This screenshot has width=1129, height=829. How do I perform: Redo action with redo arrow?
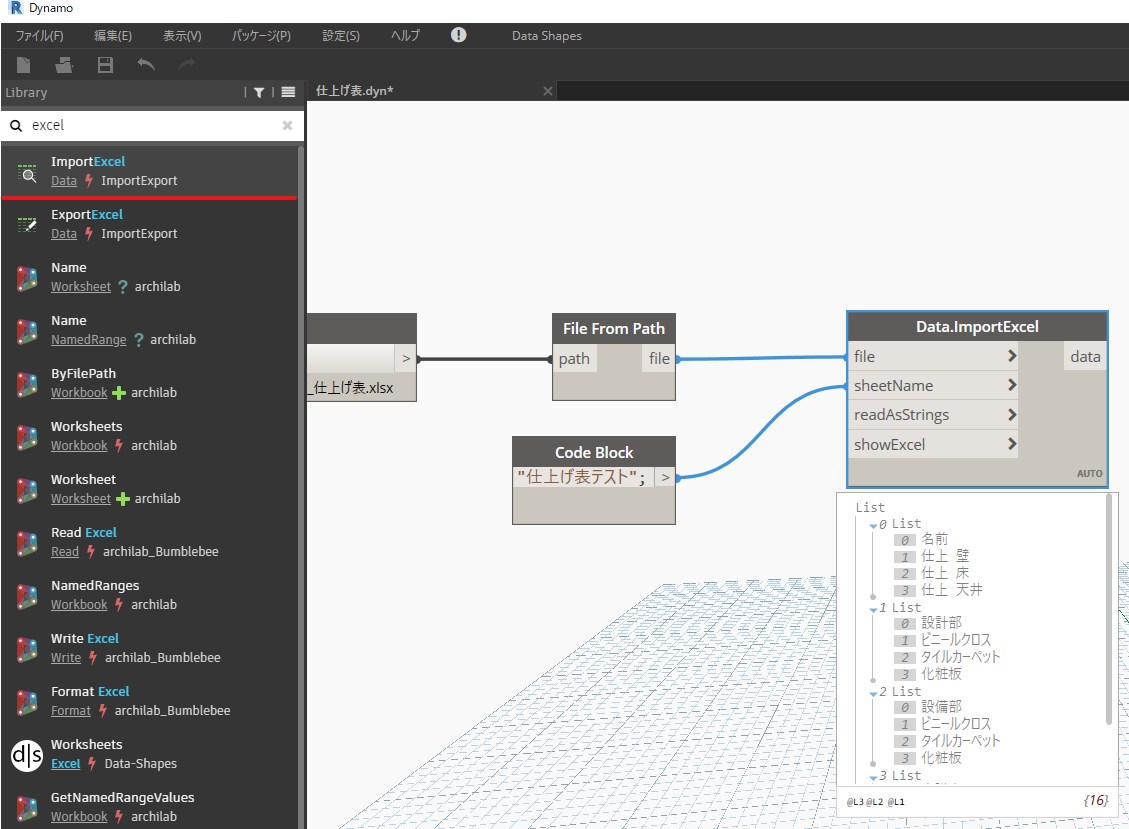pyautogui.click(x=187, y=66)
